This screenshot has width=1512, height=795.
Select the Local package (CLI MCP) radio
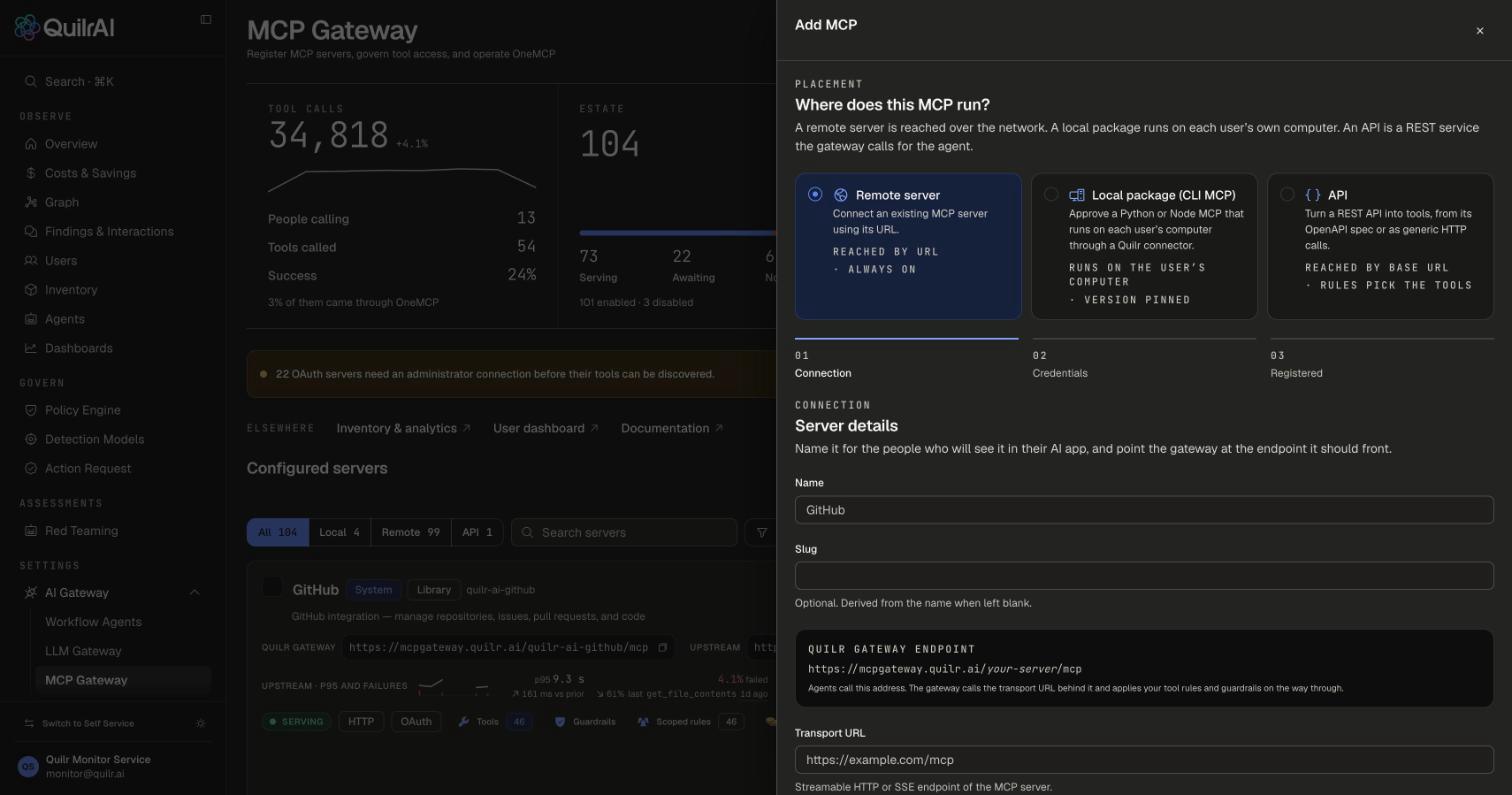click(x=1051, y=194)
